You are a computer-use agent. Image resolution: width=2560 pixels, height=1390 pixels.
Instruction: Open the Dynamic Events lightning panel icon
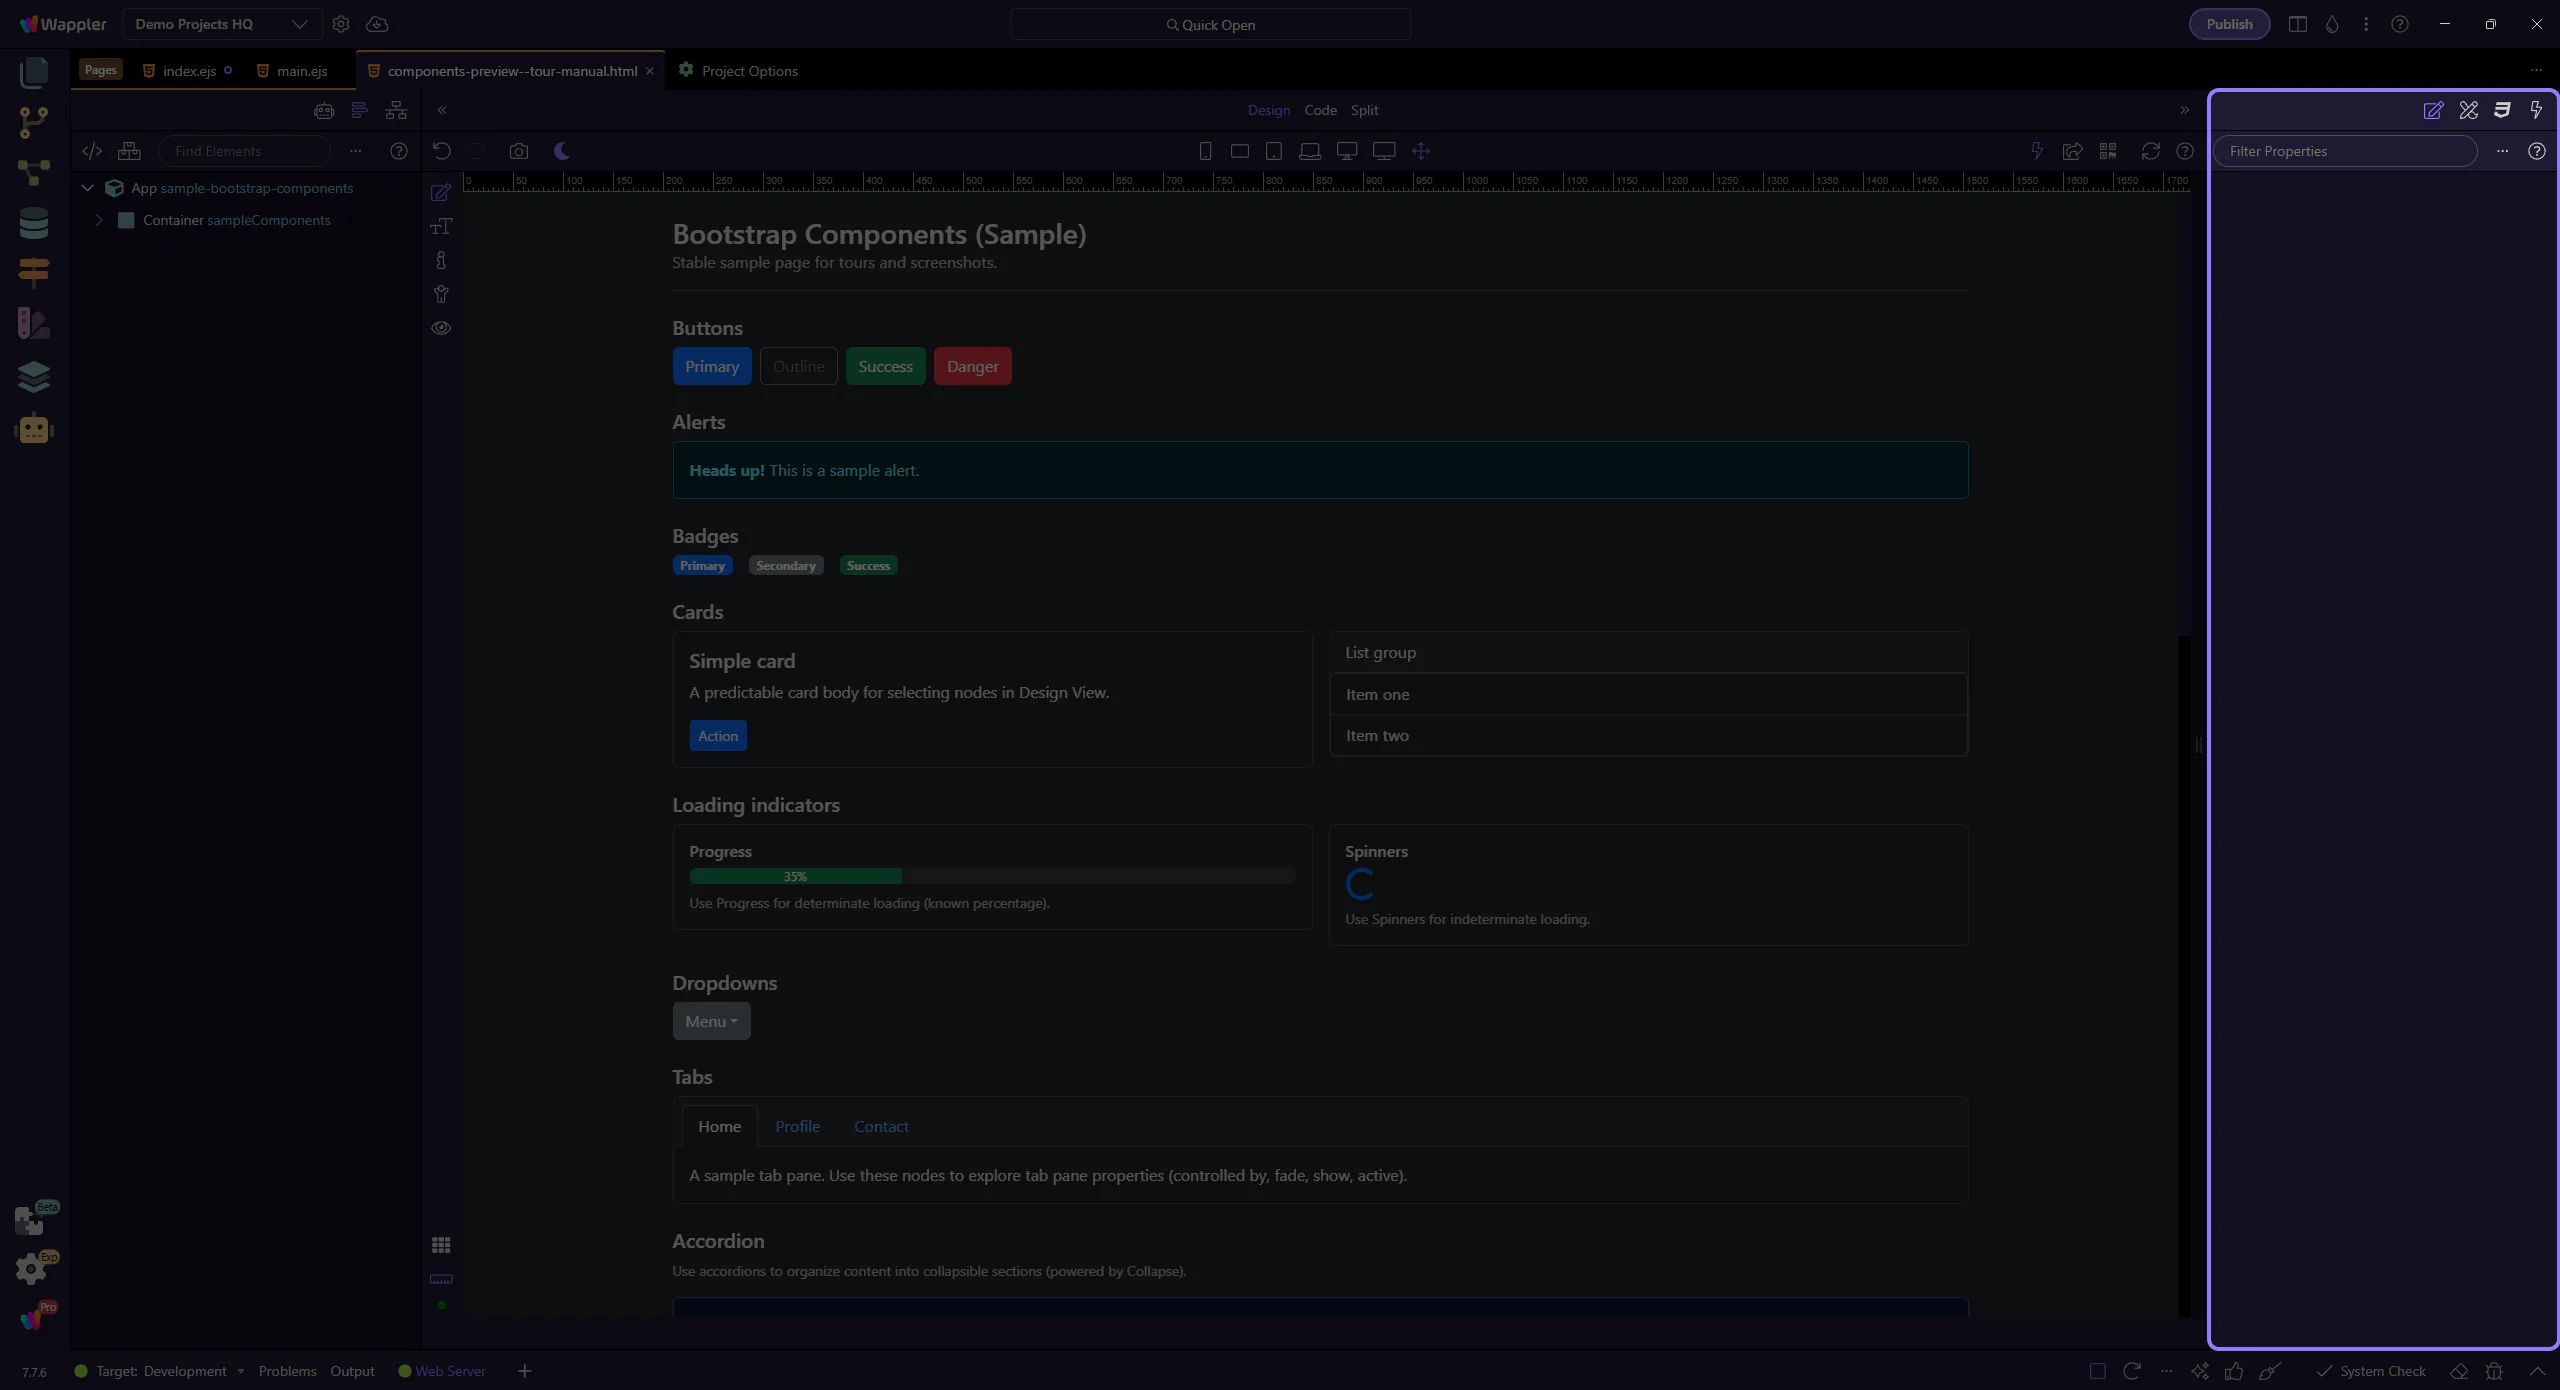[2536, 110]
